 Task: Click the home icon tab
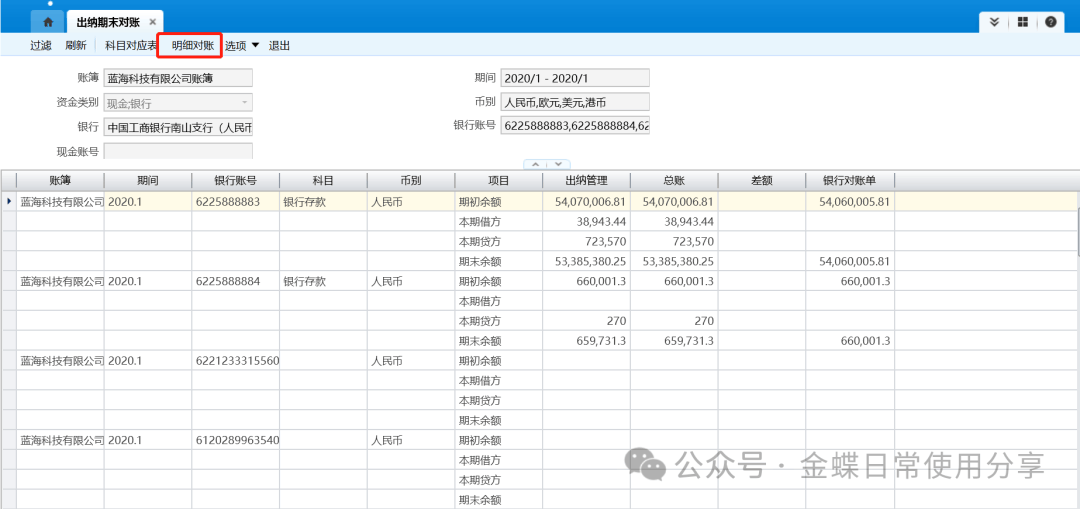click(x=47, y=21)
